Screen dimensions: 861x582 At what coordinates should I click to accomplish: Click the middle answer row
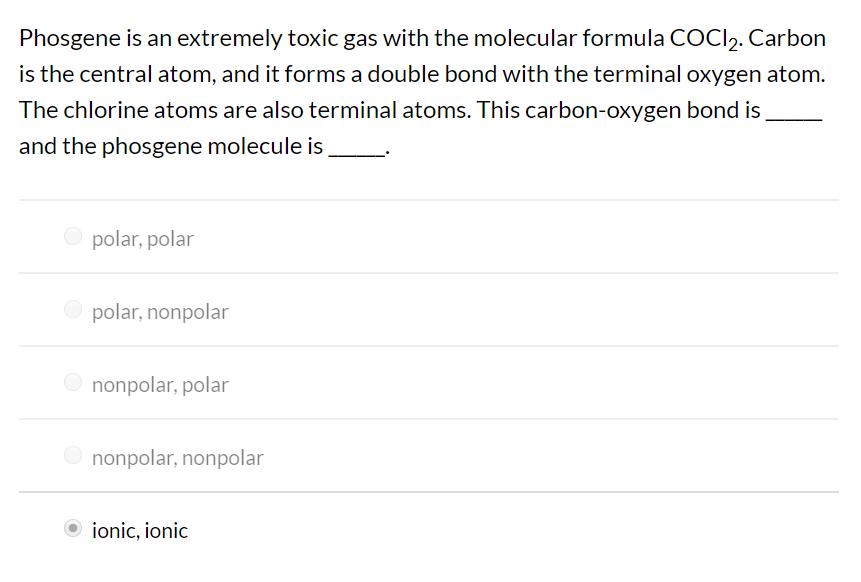[x=430, y=384]
